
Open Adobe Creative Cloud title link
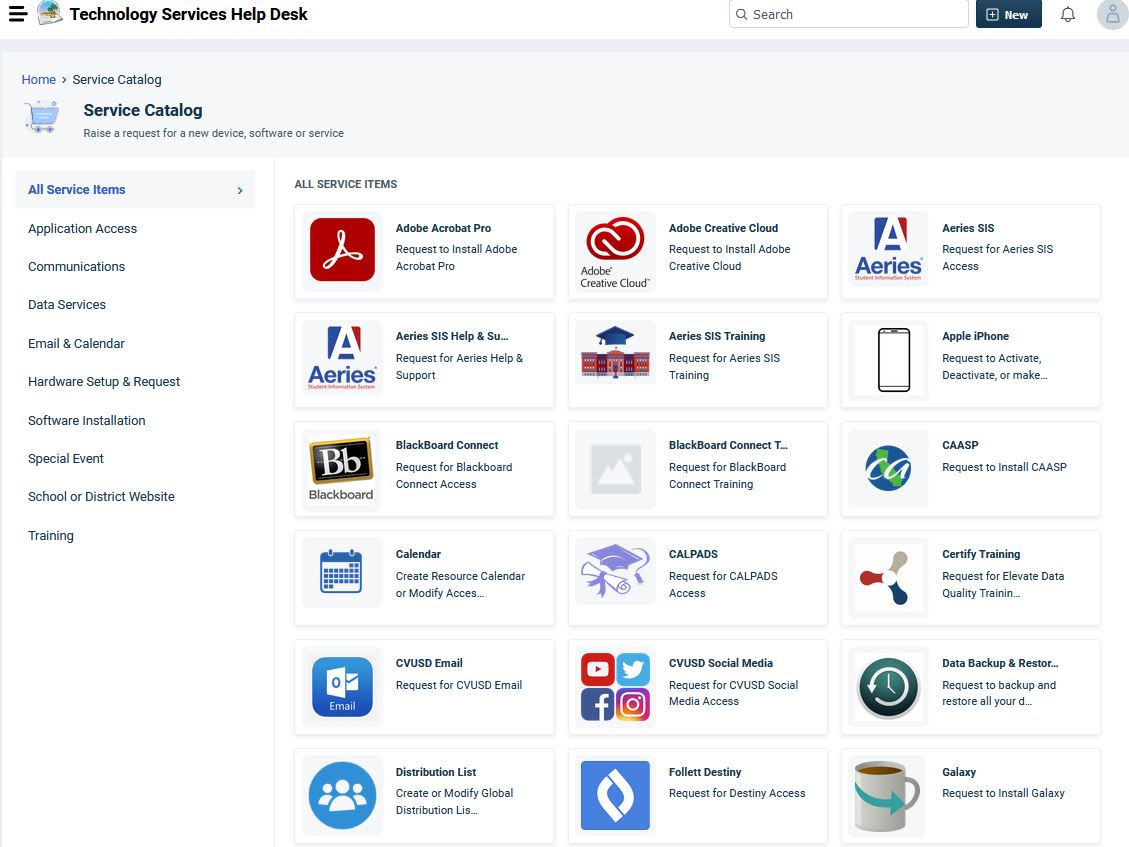[x=723, y=228]
